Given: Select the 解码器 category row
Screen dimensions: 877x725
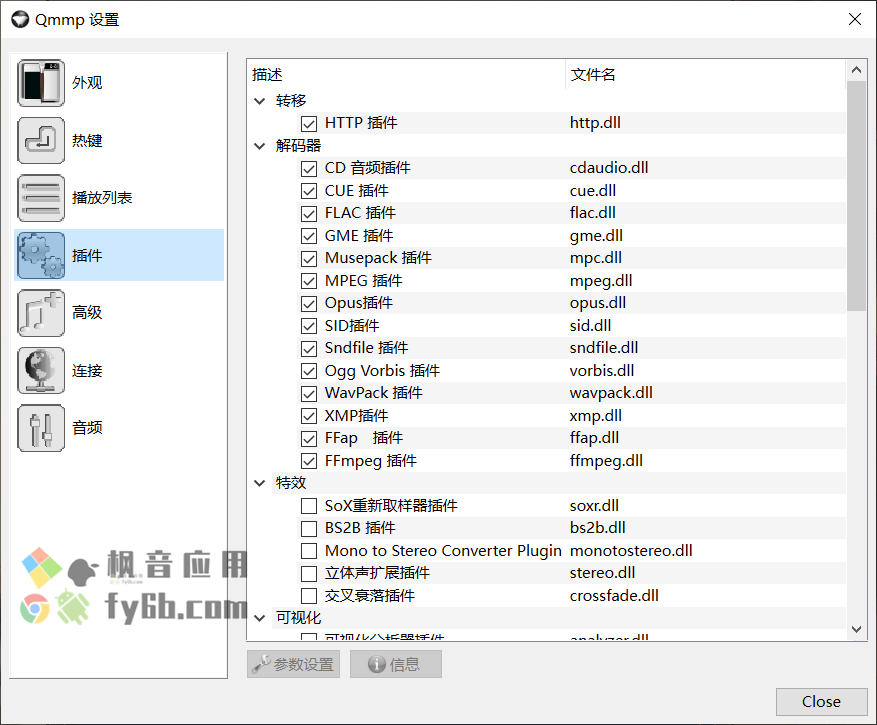Looking at the screenshot, I should coord(559,146).
